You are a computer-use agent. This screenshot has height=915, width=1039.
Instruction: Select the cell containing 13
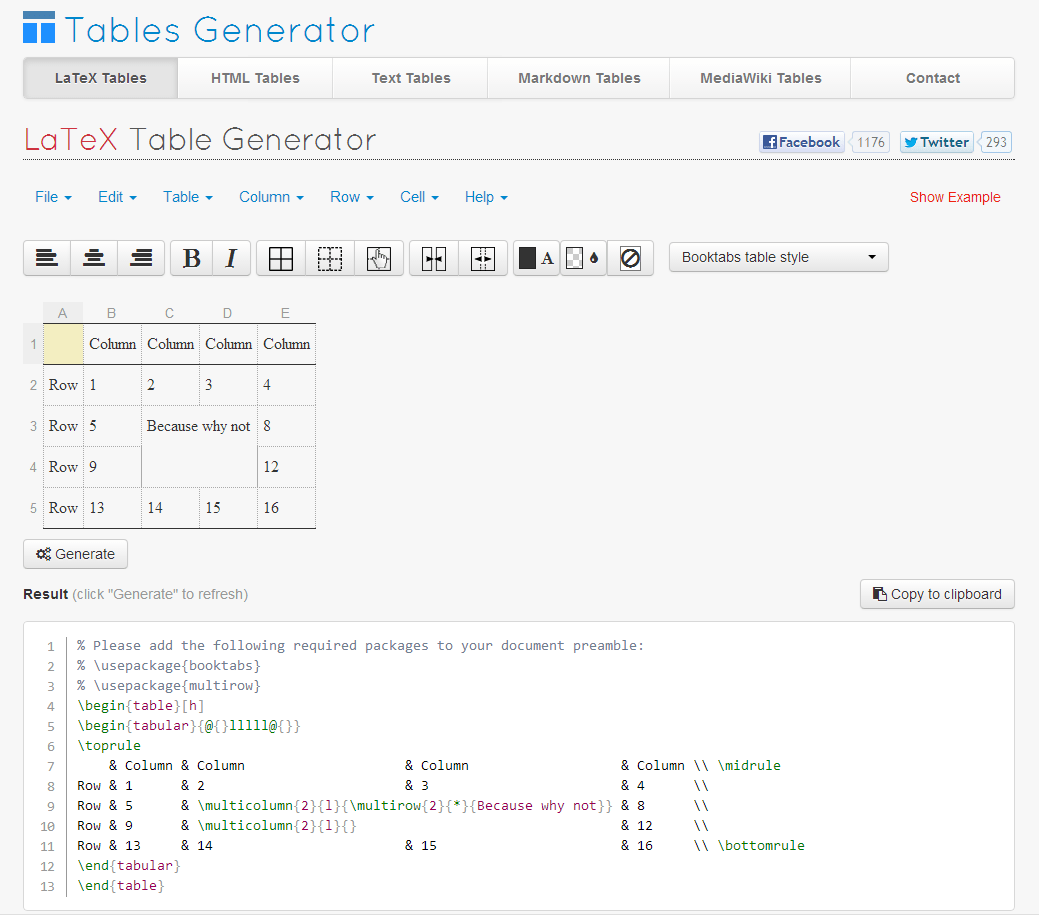point(112,508)
